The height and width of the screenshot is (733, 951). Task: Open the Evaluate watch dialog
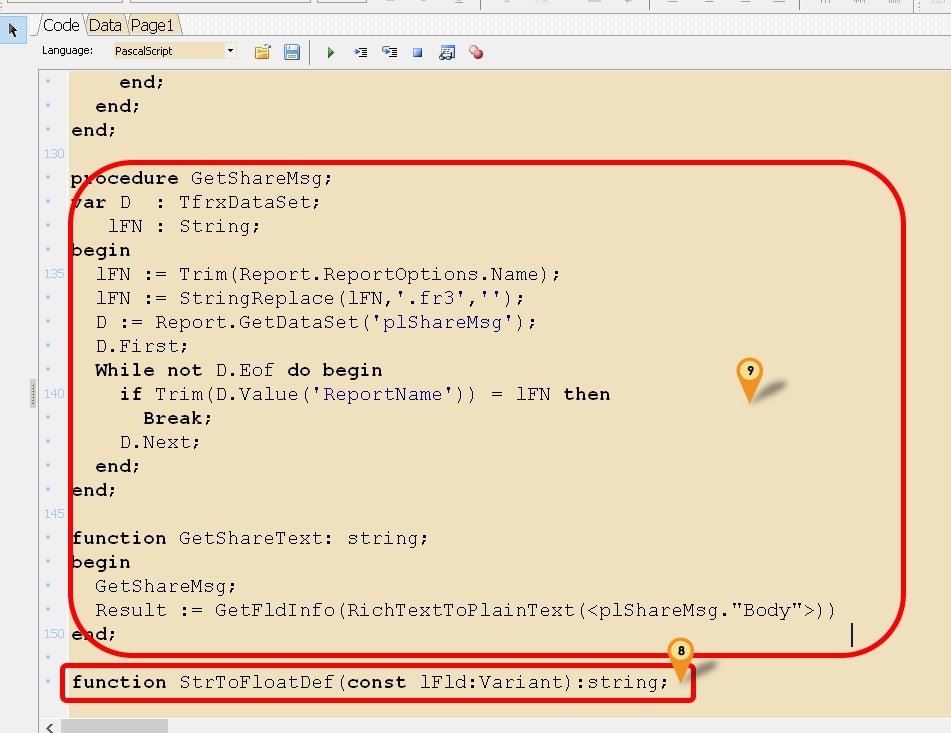pos(447,52)
